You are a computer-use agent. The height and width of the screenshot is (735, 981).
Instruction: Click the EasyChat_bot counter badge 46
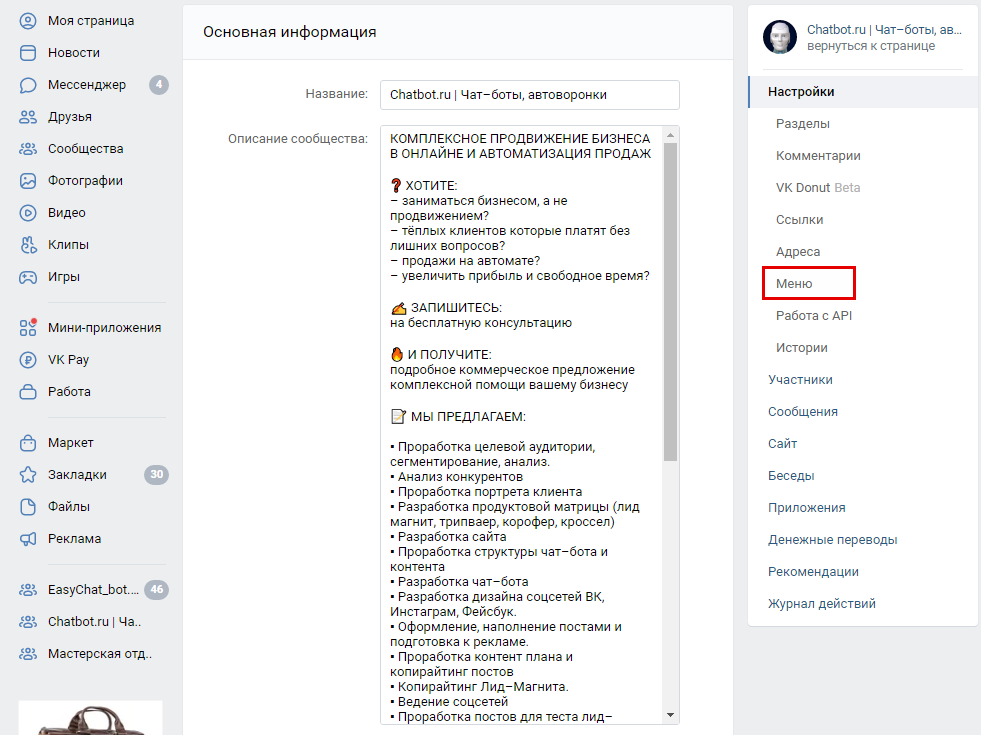[156, 589]
